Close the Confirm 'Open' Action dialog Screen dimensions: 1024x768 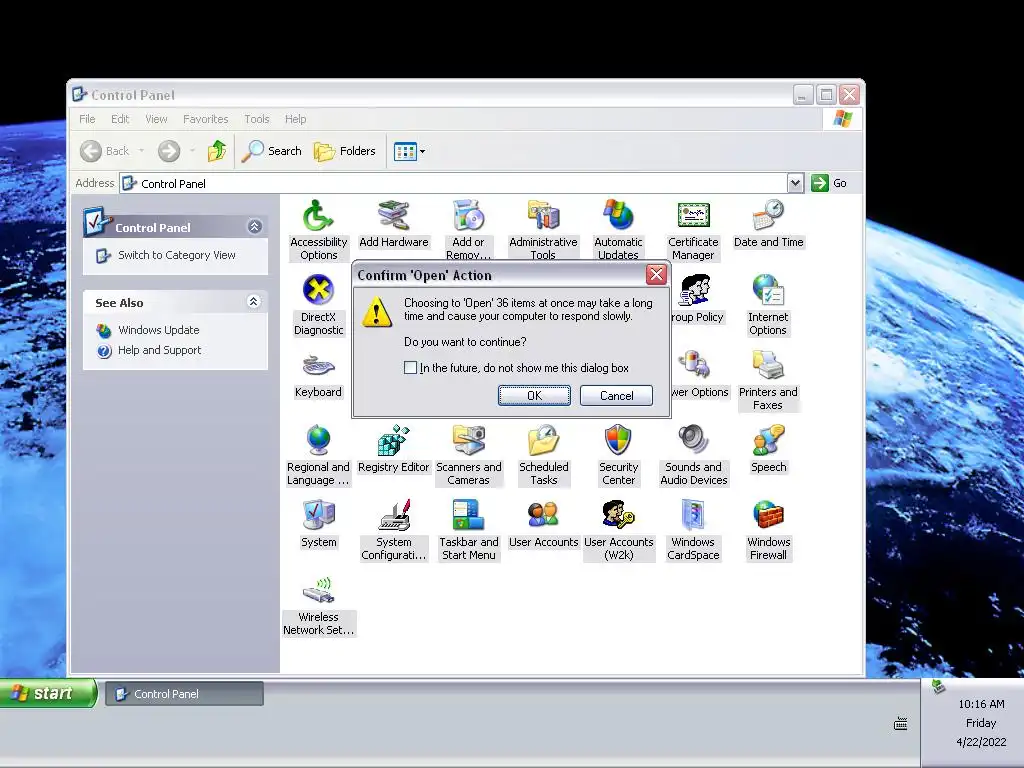pyautogui.click(x=656, y=274)
